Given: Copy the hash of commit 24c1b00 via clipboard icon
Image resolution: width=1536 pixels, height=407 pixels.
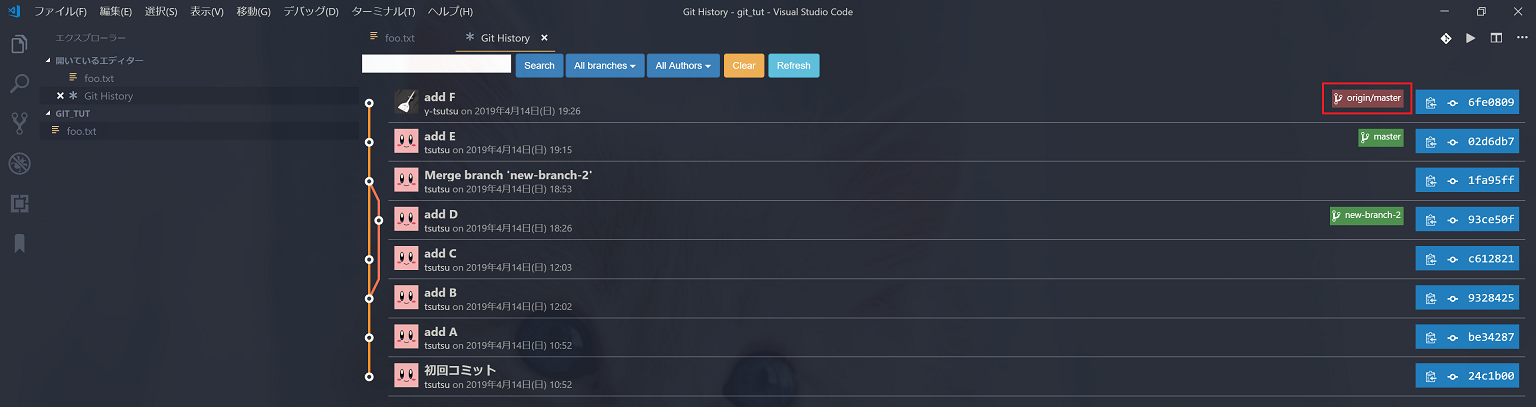Looking at the screenshot, I should pyautogui.click(x=1431, y=376).
